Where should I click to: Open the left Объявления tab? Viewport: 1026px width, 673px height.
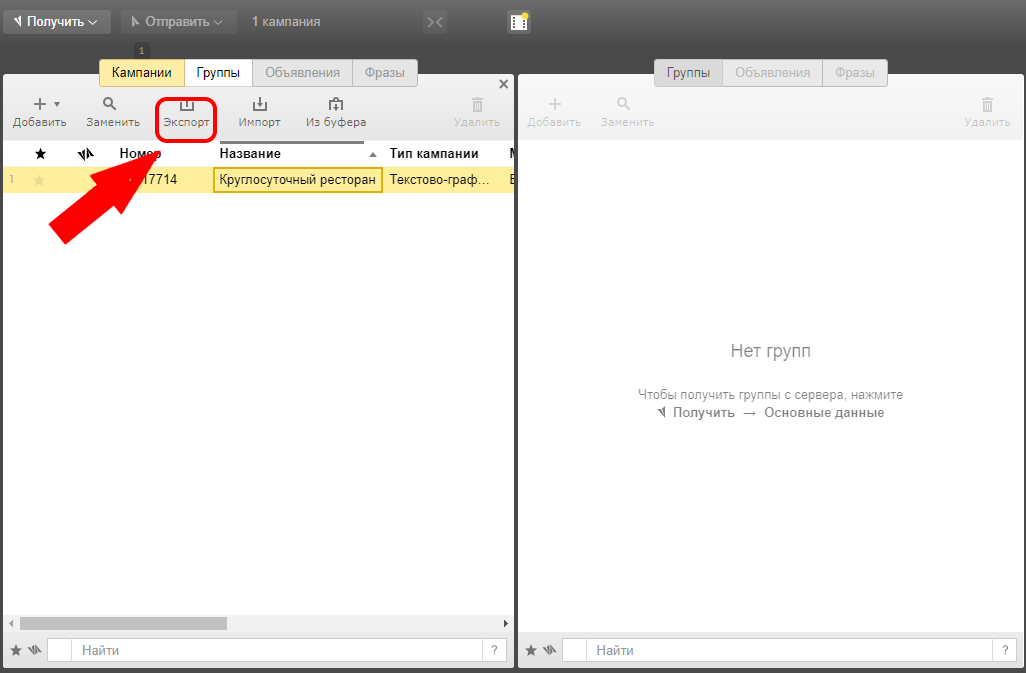302,73
